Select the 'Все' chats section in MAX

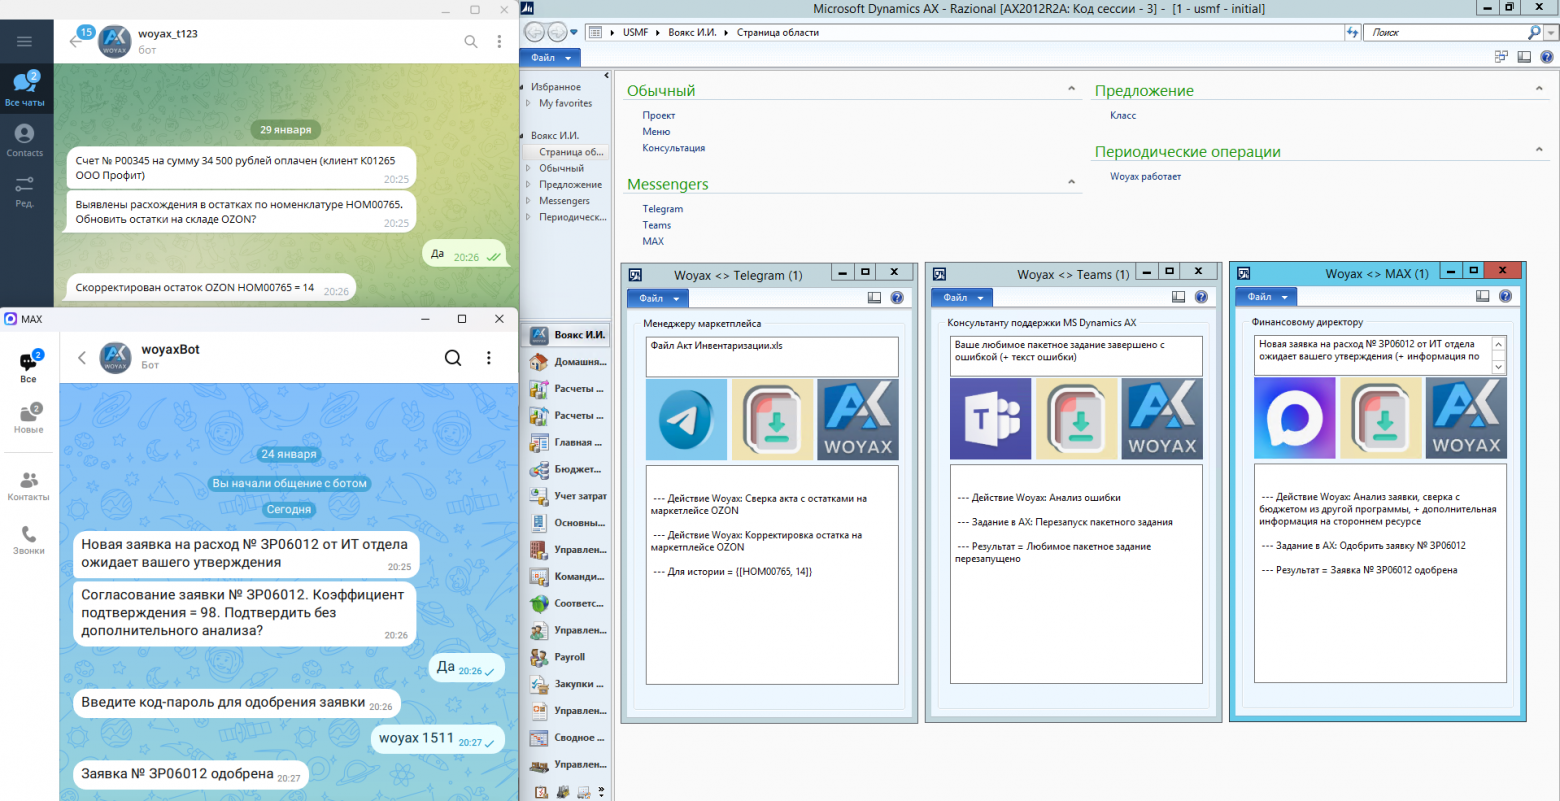pos(29,367)
